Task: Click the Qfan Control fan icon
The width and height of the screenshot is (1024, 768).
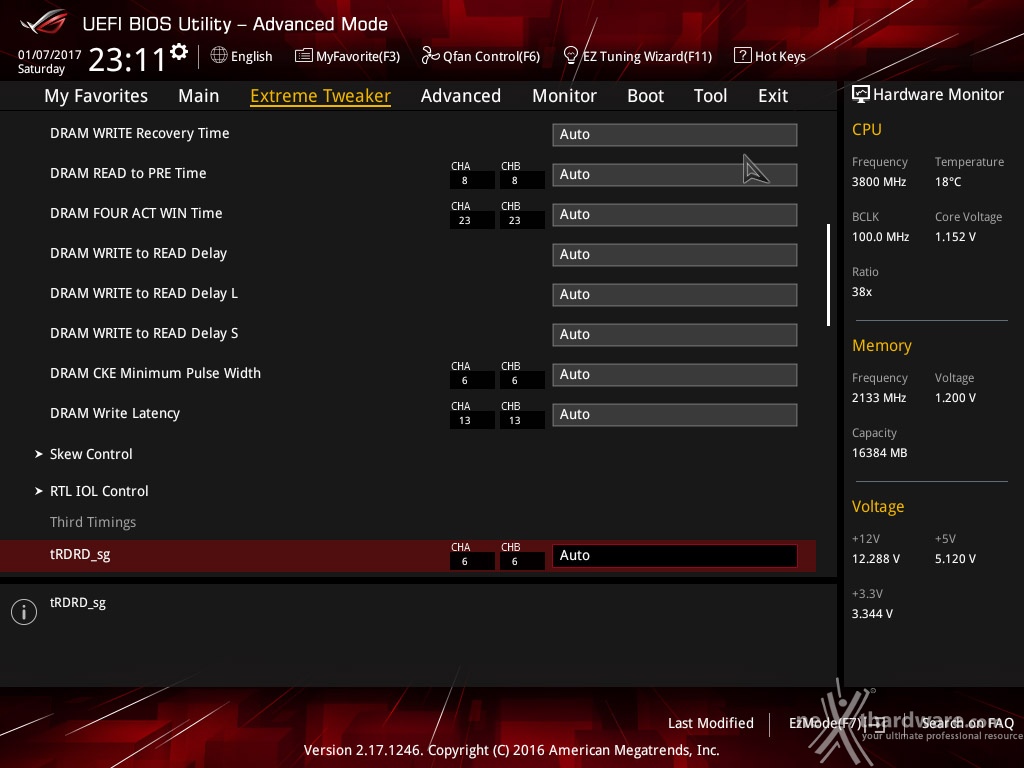Action: (430, 56)
